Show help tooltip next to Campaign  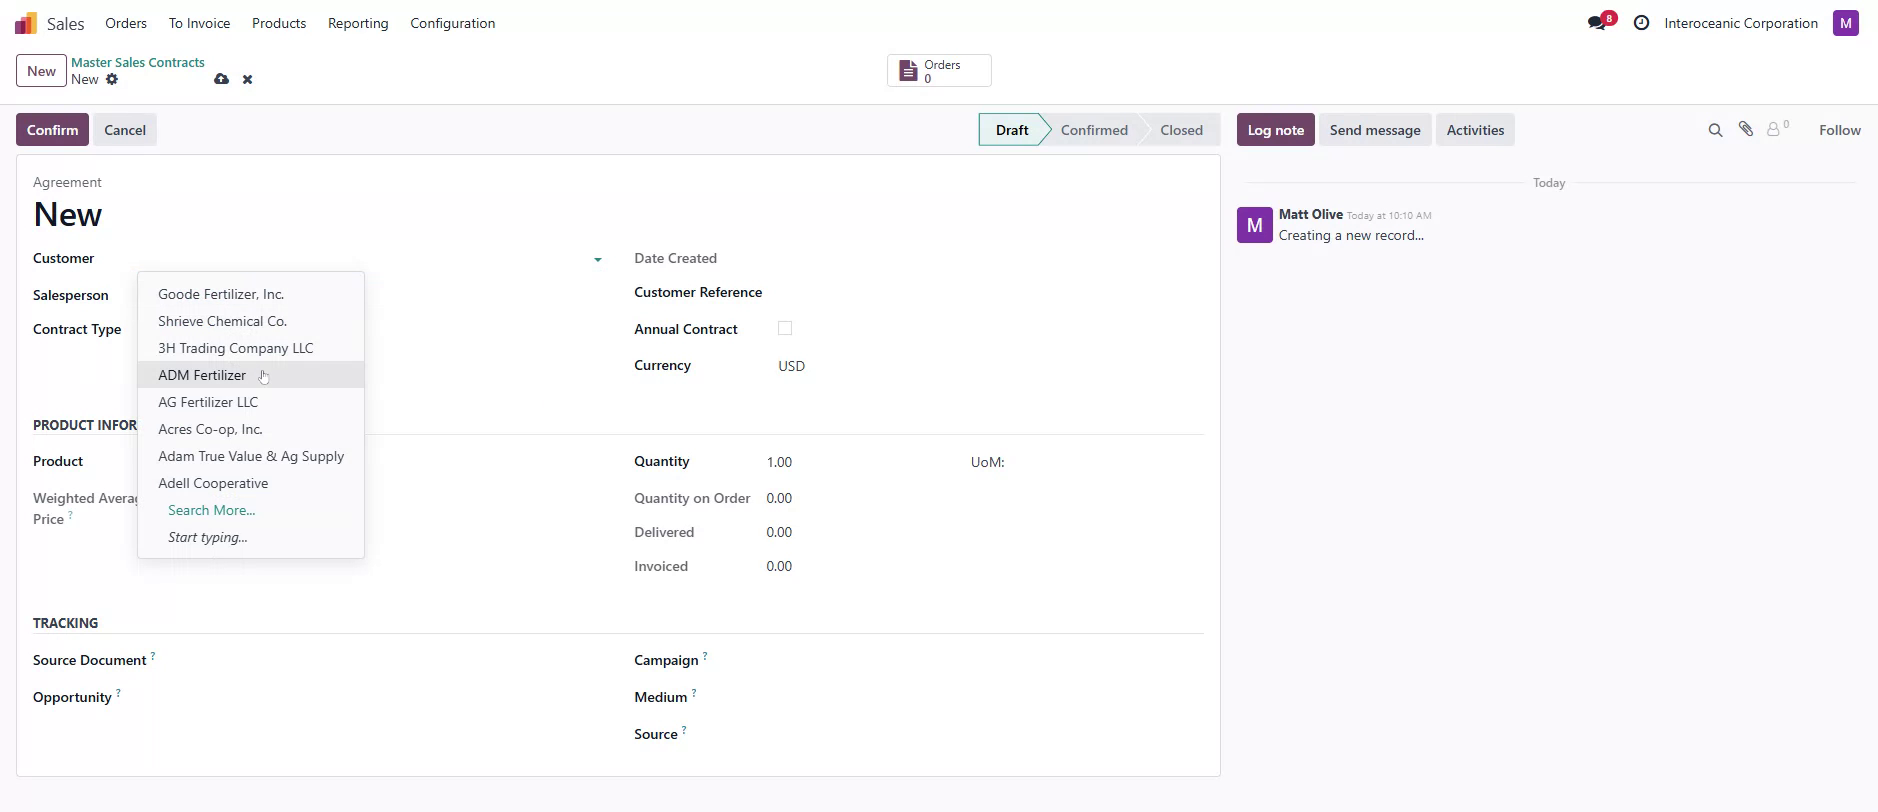(x=705, y=656)
